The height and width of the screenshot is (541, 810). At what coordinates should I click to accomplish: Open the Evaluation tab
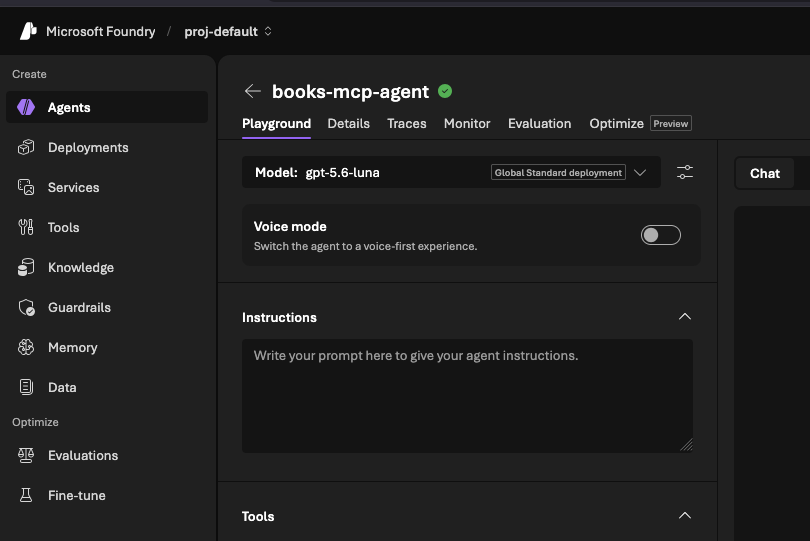click(539, 123)
